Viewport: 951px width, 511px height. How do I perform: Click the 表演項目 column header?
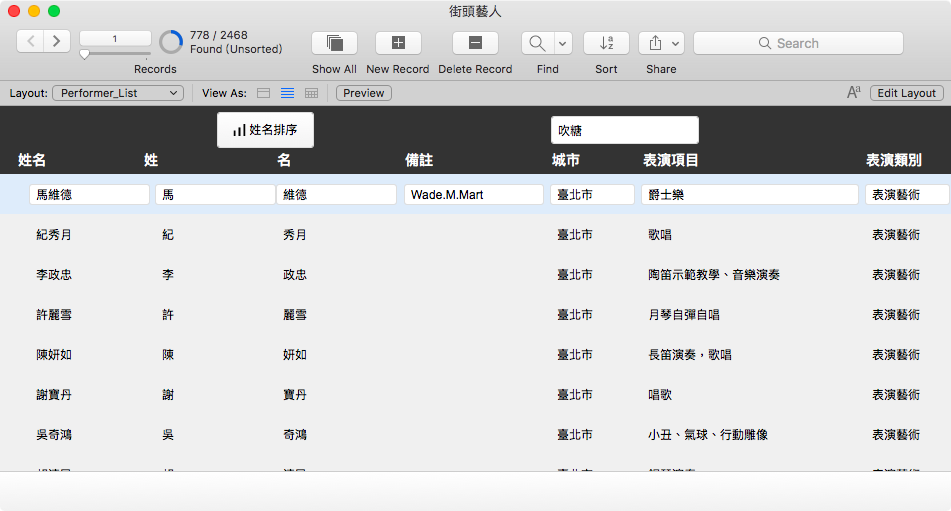[671, 160]
